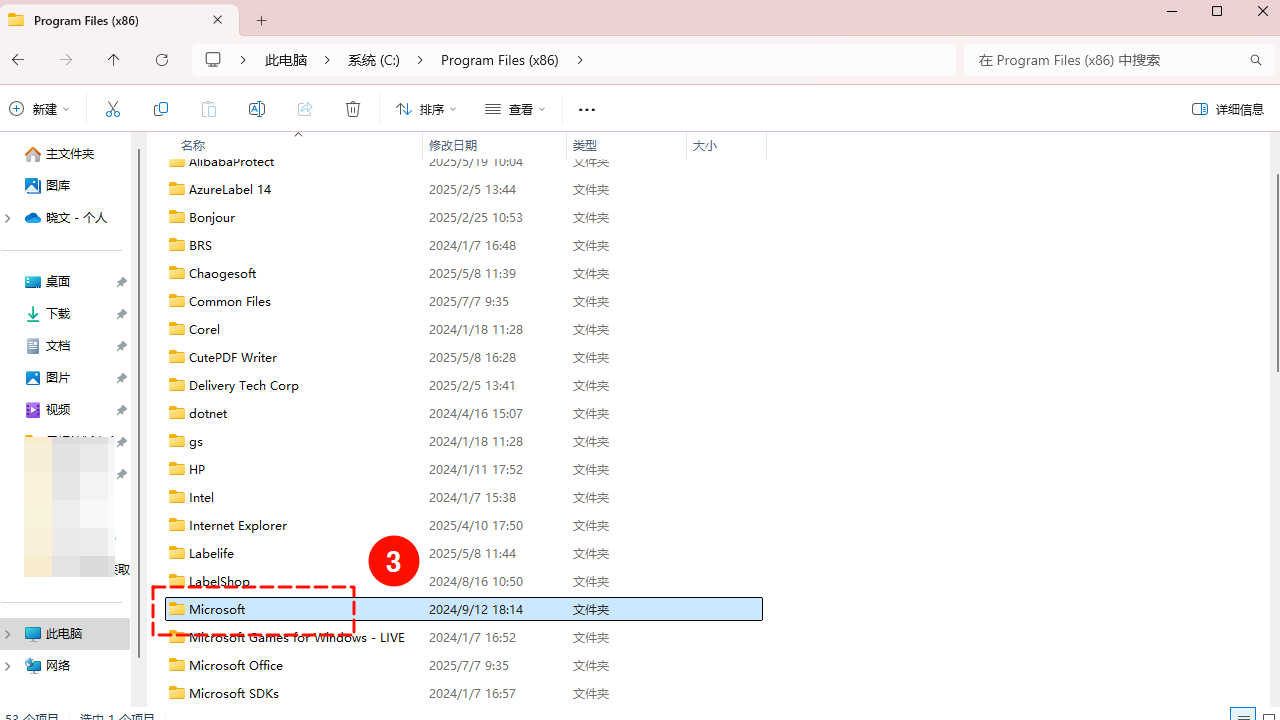Click the Copy icon in toolbar
This screenshot has height=720, width=1280.
[x=161, y=109]
